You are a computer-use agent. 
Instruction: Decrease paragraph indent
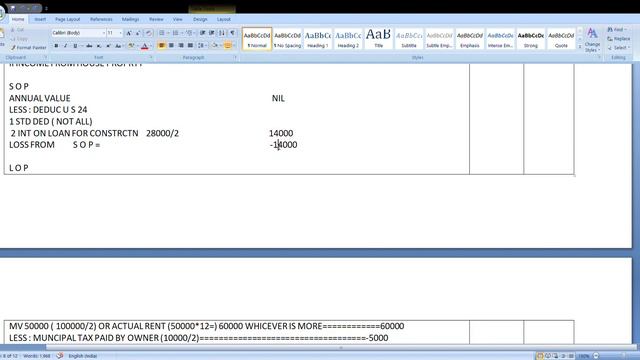pyautogui.click(x=203, y=33)
